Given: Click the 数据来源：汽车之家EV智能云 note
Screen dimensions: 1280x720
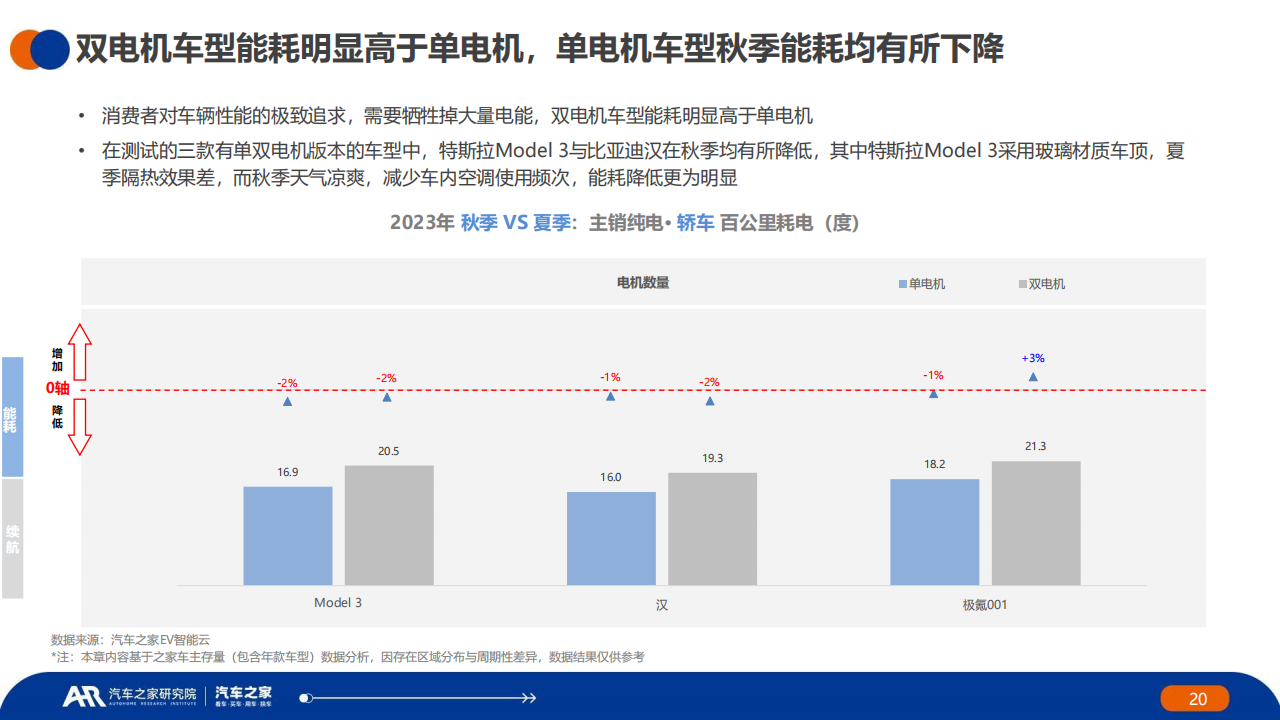Looking at the screenshot, I should [x=131, y=640].
